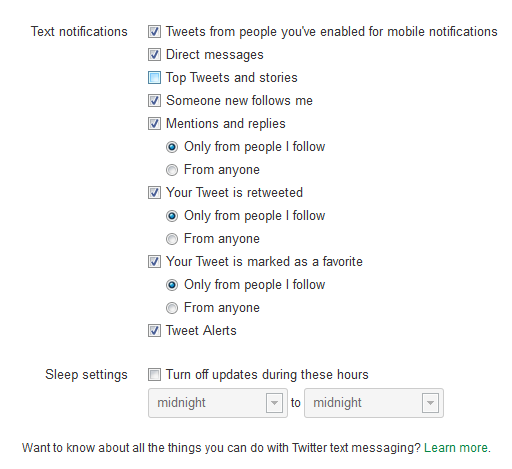
Task: Uncheck Your Tweet is marked as a favorite
Action: coord(154,262)
